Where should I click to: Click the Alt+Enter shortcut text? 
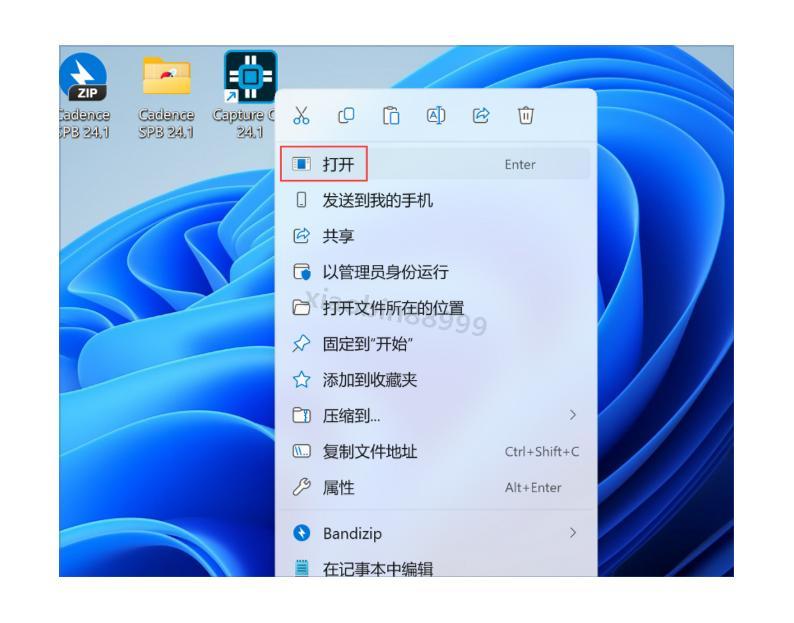[533, 487]
